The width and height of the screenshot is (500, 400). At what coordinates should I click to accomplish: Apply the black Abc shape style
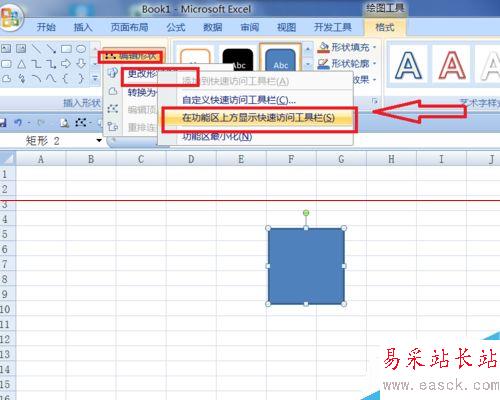237,59
